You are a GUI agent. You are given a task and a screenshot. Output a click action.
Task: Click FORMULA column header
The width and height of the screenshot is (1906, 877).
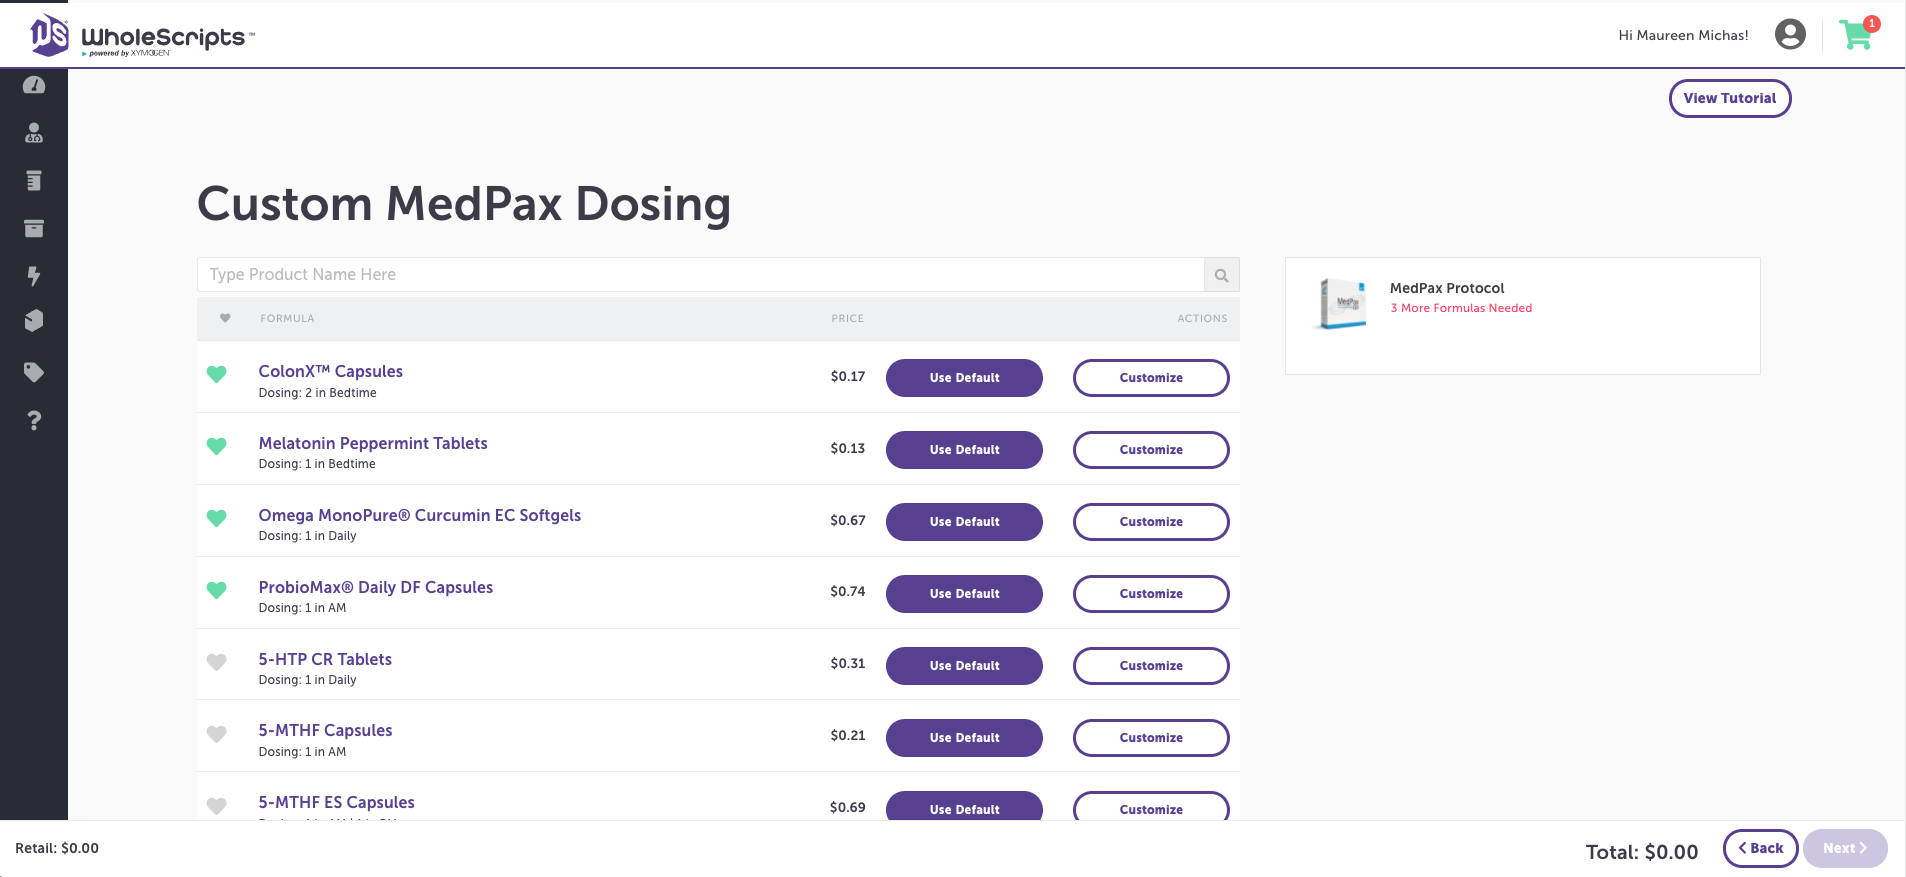point(287,318)
